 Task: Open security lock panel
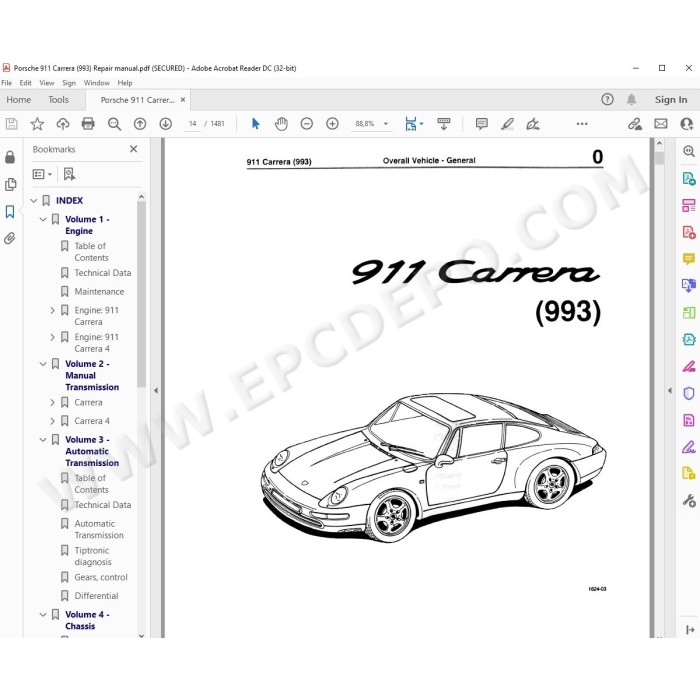[10, 157]
